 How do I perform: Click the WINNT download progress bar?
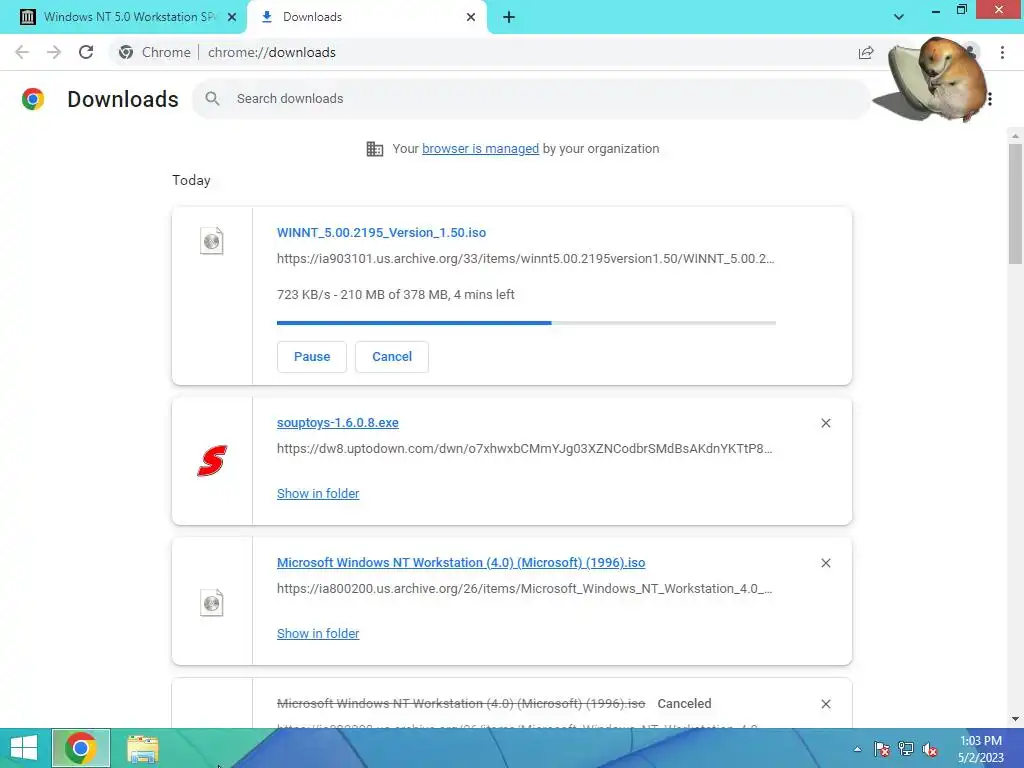(526, 323)
